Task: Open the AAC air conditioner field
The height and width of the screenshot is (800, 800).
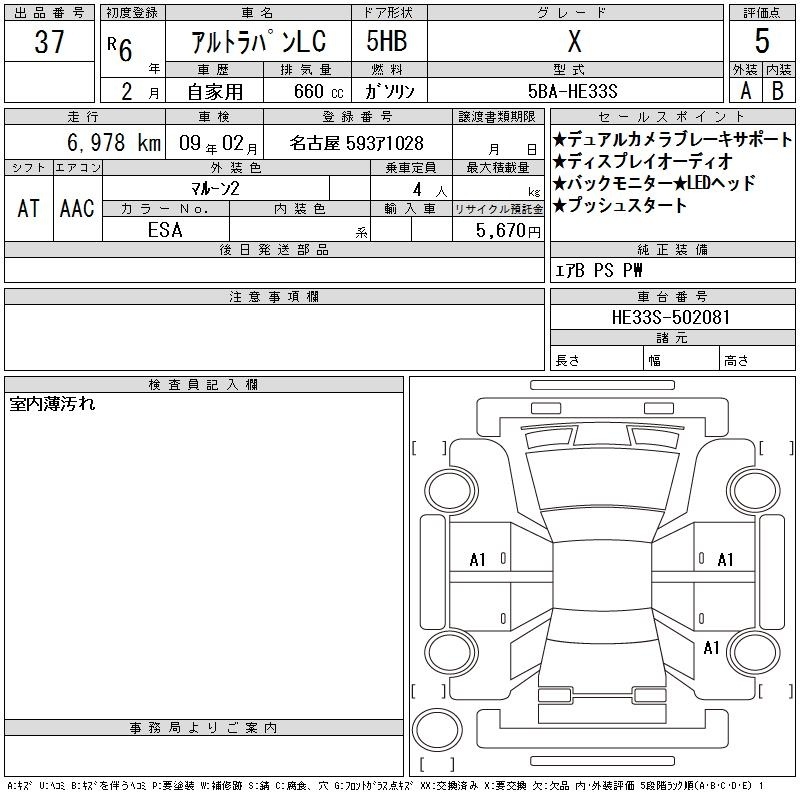Action: 77,208
